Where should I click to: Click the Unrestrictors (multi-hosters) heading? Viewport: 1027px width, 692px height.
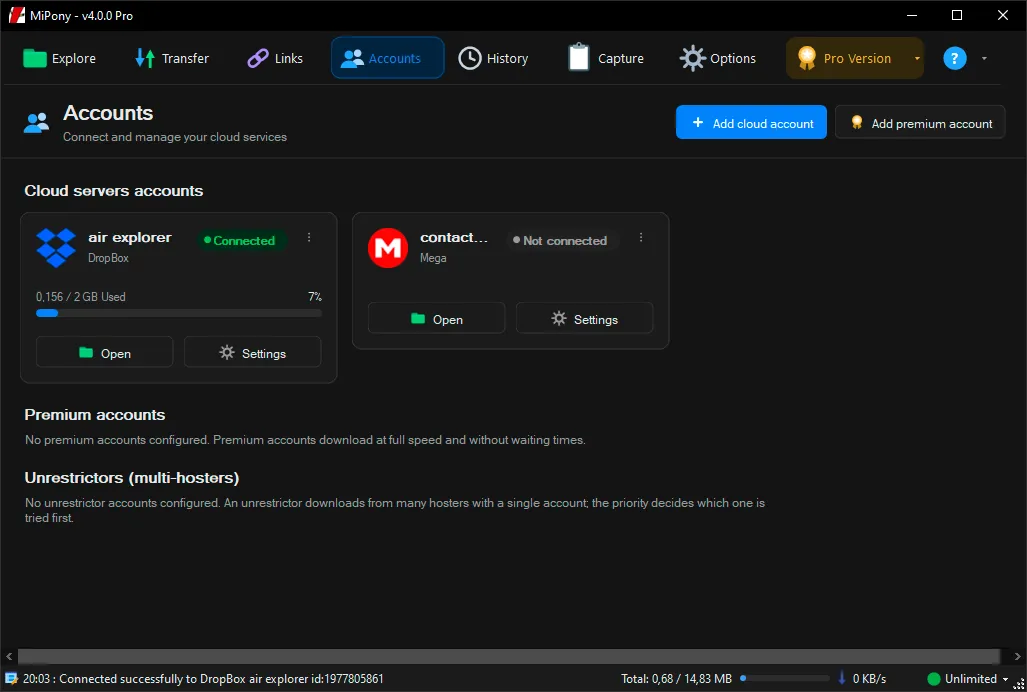(x=132, y=477)
